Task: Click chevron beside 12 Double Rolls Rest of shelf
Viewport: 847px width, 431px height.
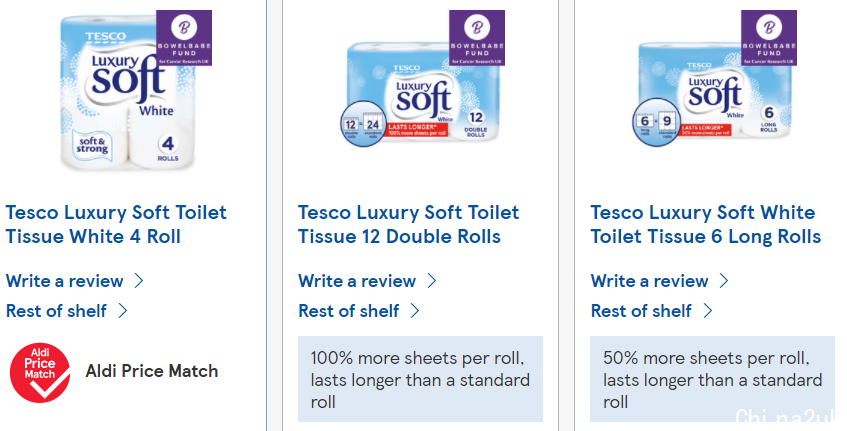Action: [x=415, y=311]
